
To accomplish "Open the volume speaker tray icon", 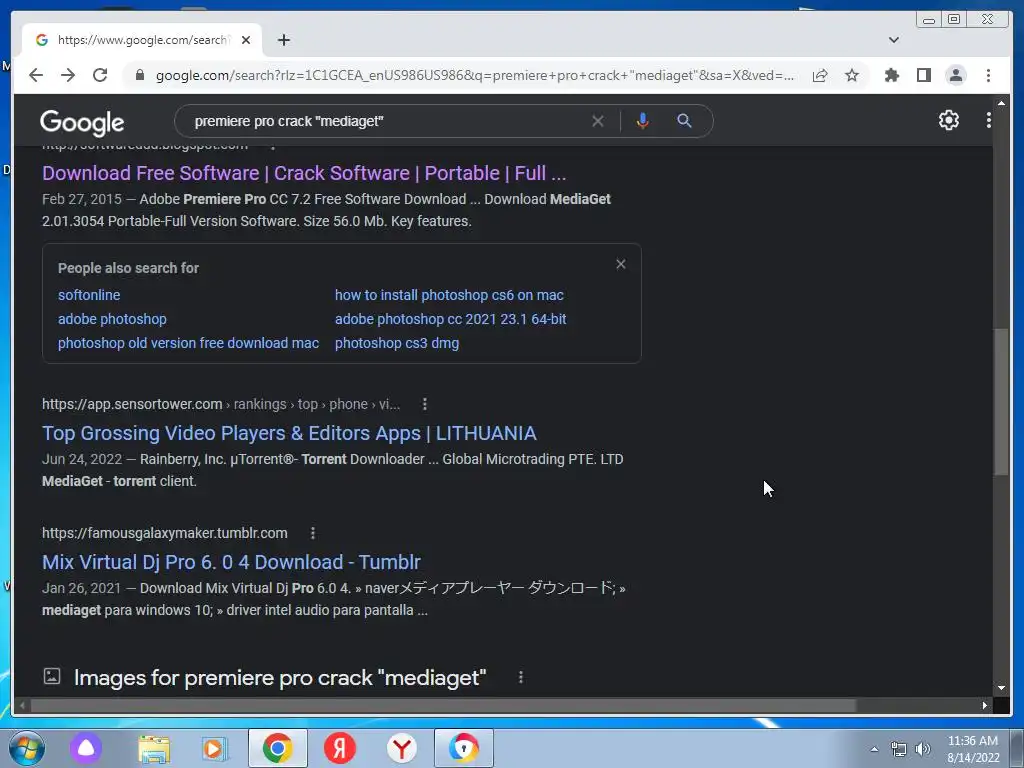I will pyautogui.click(x=923, y=749).
